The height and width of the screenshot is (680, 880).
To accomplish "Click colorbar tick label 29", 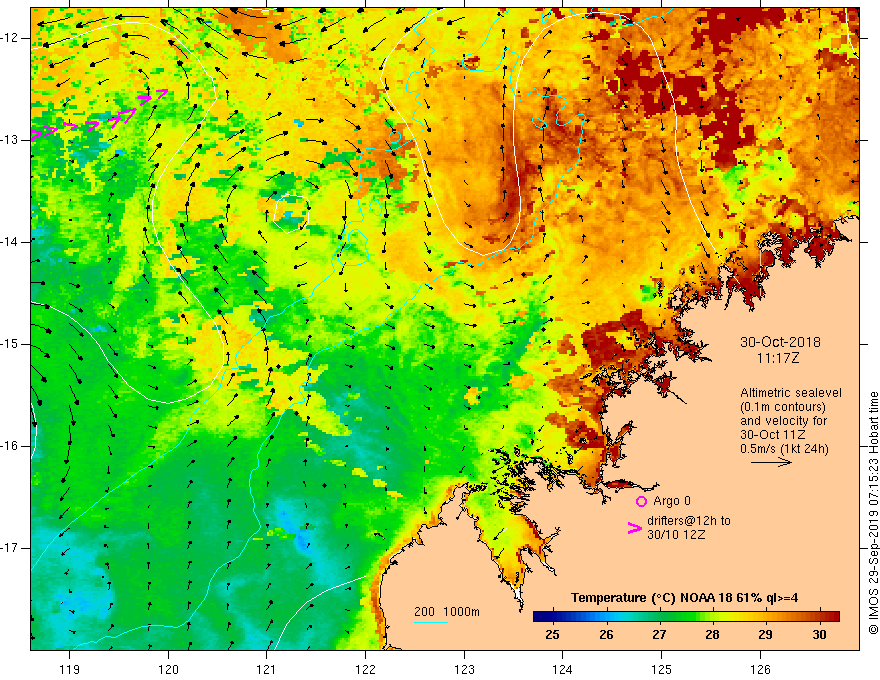I will [766, 635].
